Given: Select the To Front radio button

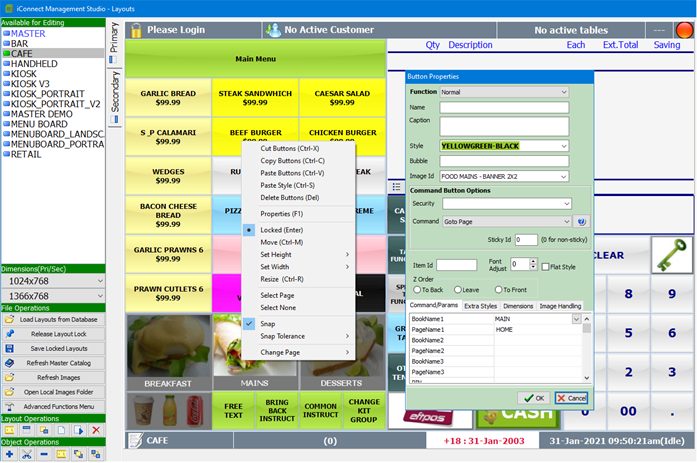Looking at the screenshot, I should (499, 290).
